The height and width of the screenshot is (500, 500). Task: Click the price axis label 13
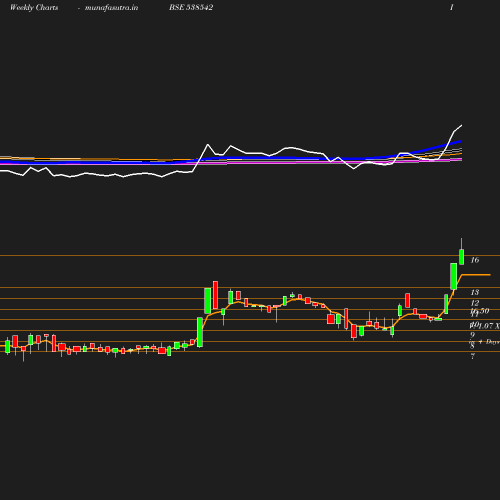(x=475, y=292)
